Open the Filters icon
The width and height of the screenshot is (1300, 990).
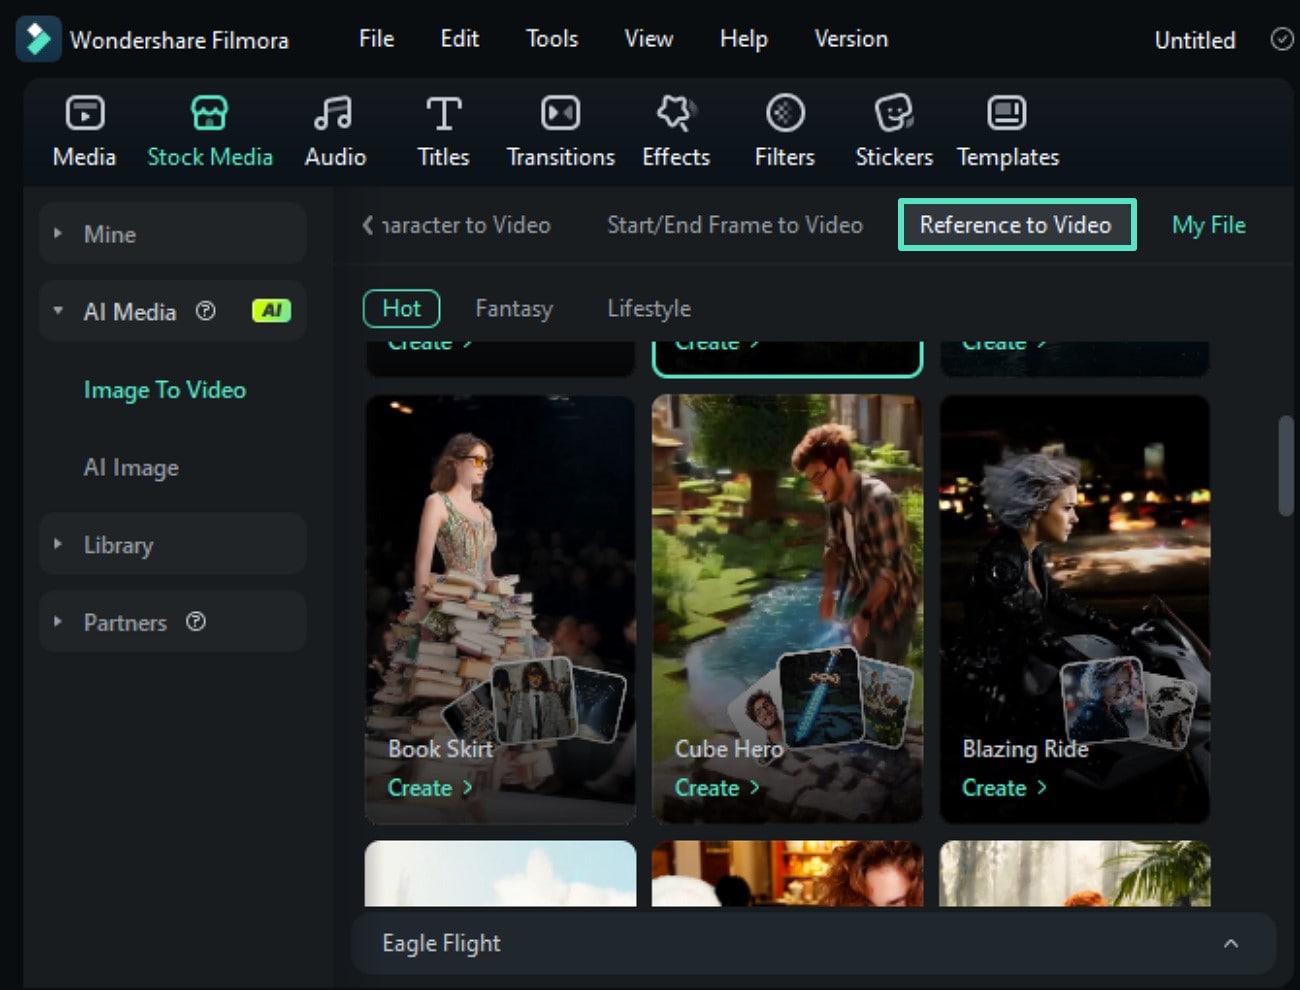785,113
